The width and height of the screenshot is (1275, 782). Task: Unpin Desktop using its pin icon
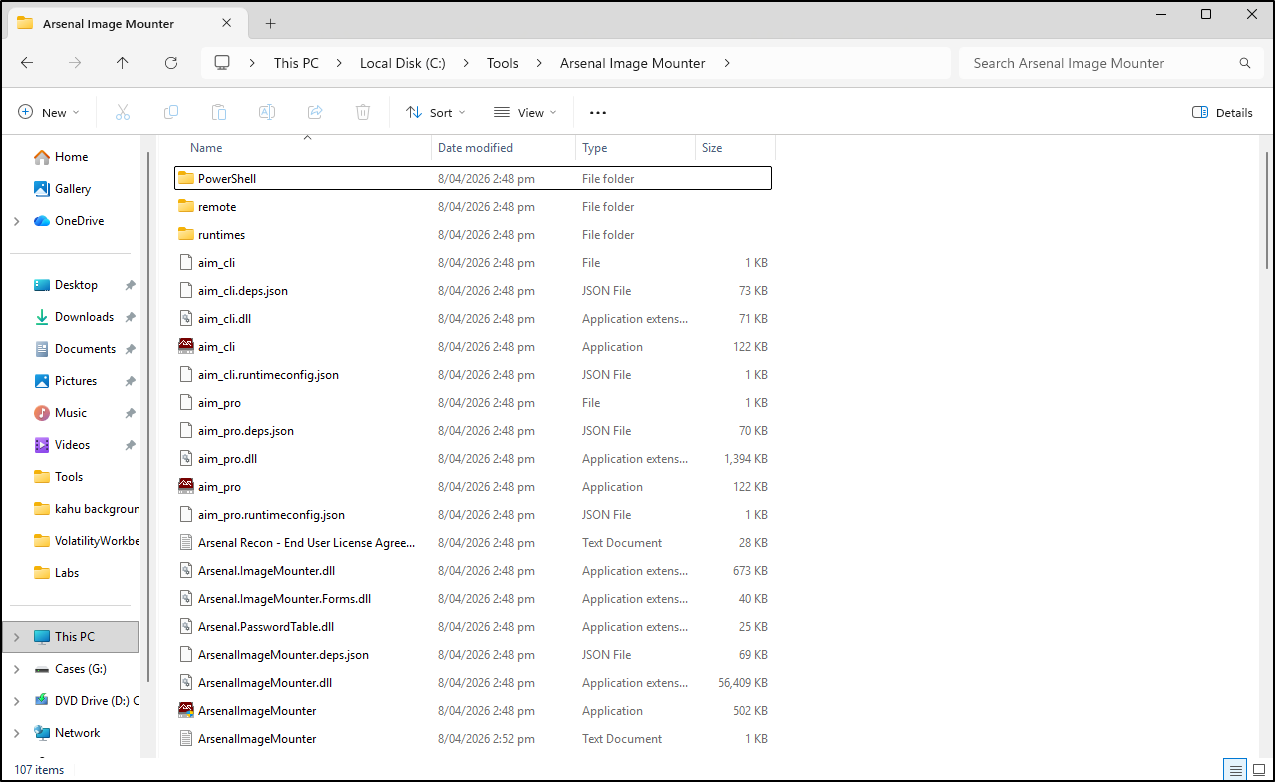click(130, 285)
